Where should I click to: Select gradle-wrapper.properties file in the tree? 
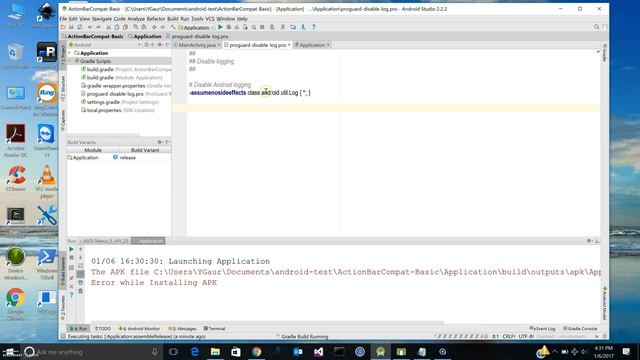point(126,86)
